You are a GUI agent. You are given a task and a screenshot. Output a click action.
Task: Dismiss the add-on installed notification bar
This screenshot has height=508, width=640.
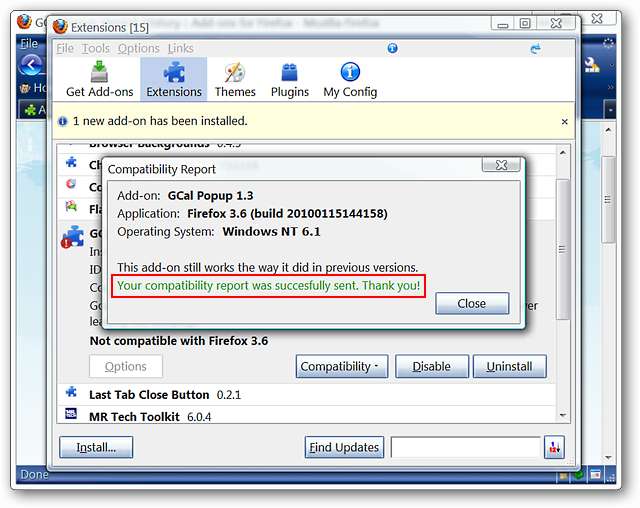pyautogui.click(x=564, y=122)
